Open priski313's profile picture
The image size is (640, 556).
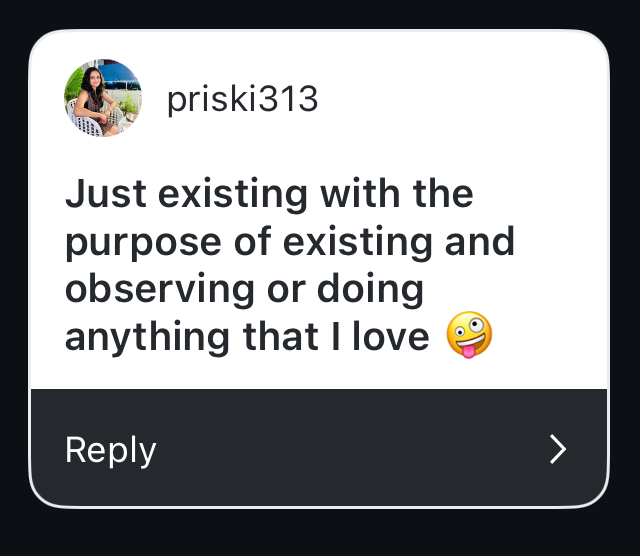(103, 97)
